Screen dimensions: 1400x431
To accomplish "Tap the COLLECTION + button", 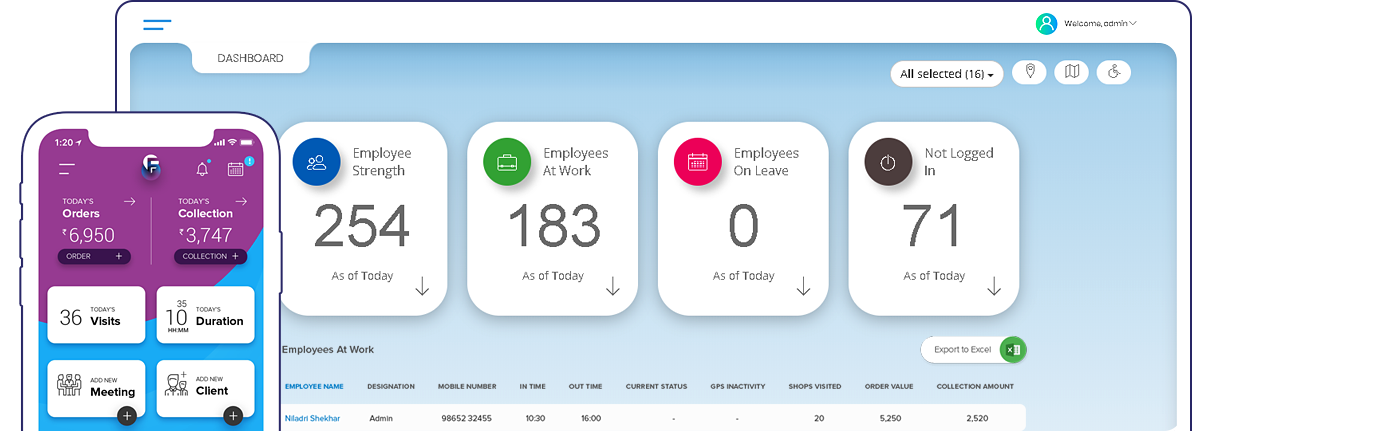I will click(x=211, y=257).
